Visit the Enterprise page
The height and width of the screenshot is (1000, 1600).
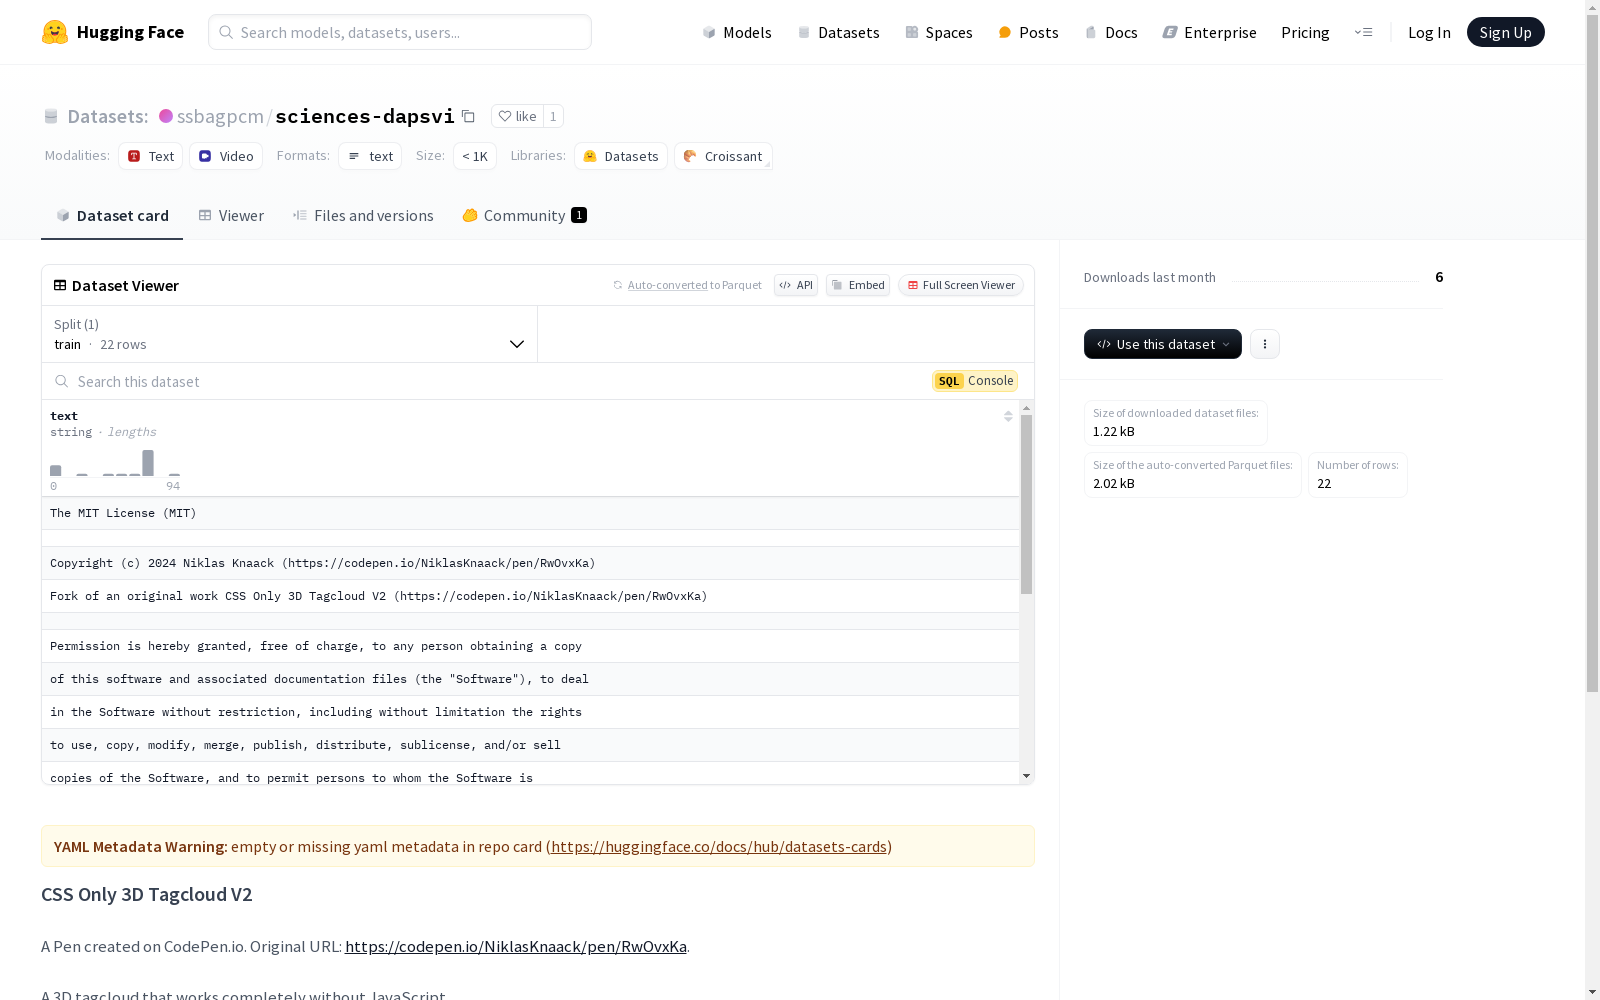pos(1209,32)
